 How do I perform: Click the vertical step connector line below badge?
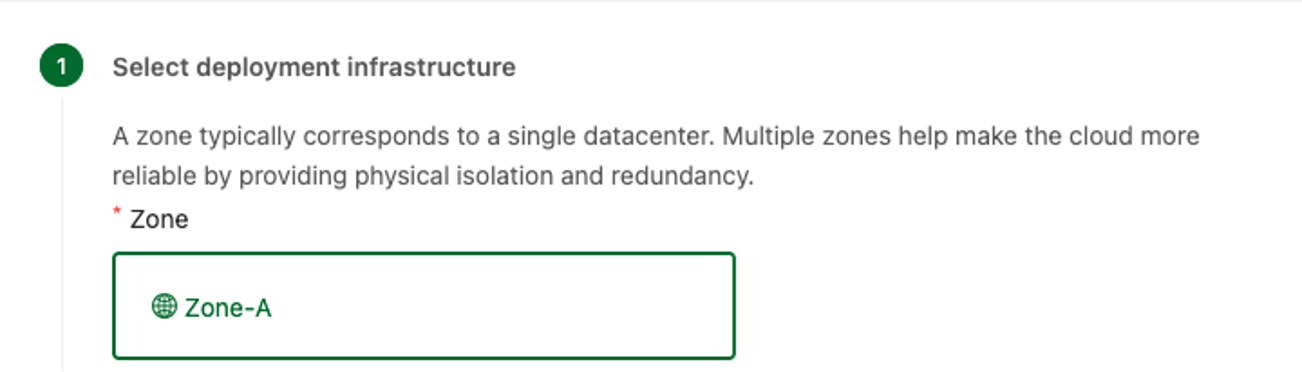point(62,232)
